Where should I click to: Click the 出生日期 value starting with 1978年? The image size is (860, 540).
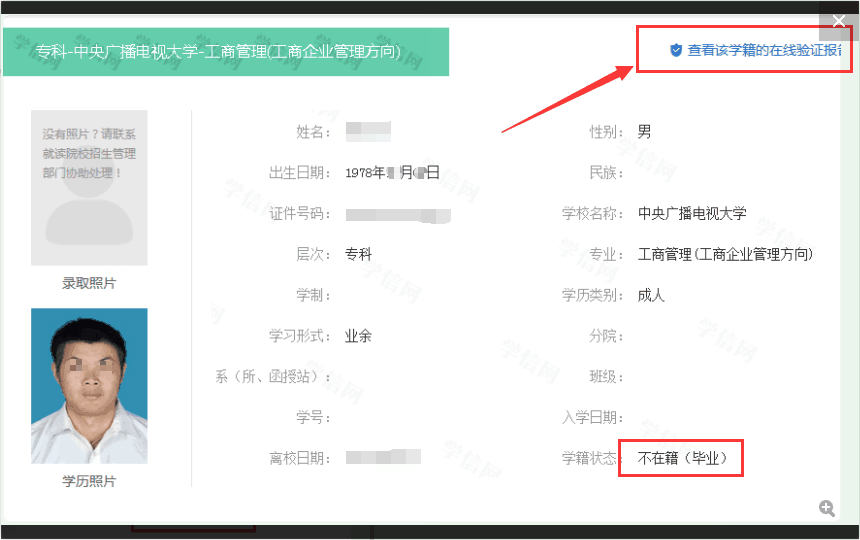tap(392, 172)
